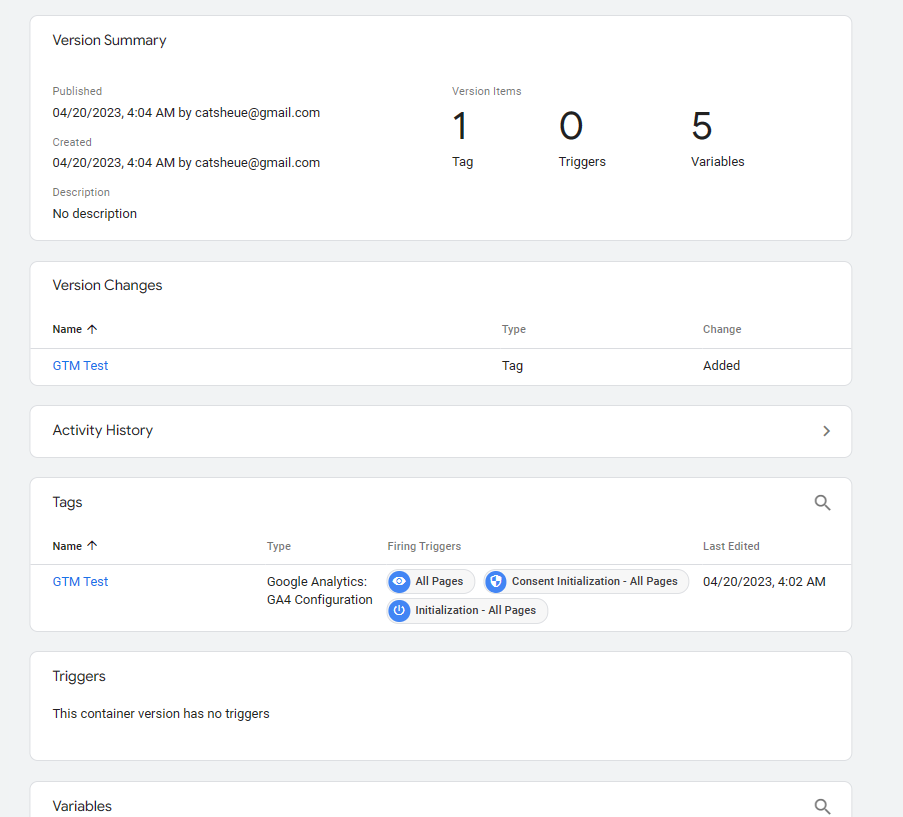Click the GA4 Configuration type cell
The image size is (903, 817).
click(319, 591)
